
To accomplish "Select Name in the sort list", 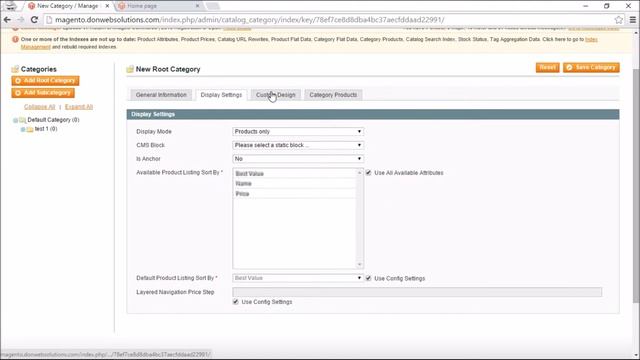I will click(295, 184).
